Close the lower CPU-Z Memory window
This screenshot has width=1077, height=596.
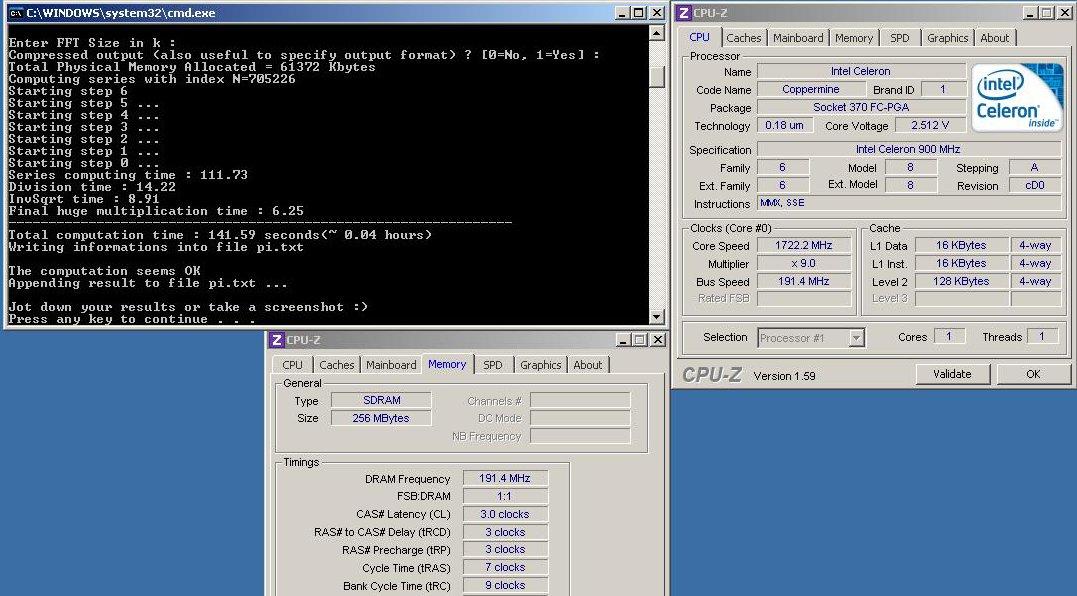(x=658, y=340)
